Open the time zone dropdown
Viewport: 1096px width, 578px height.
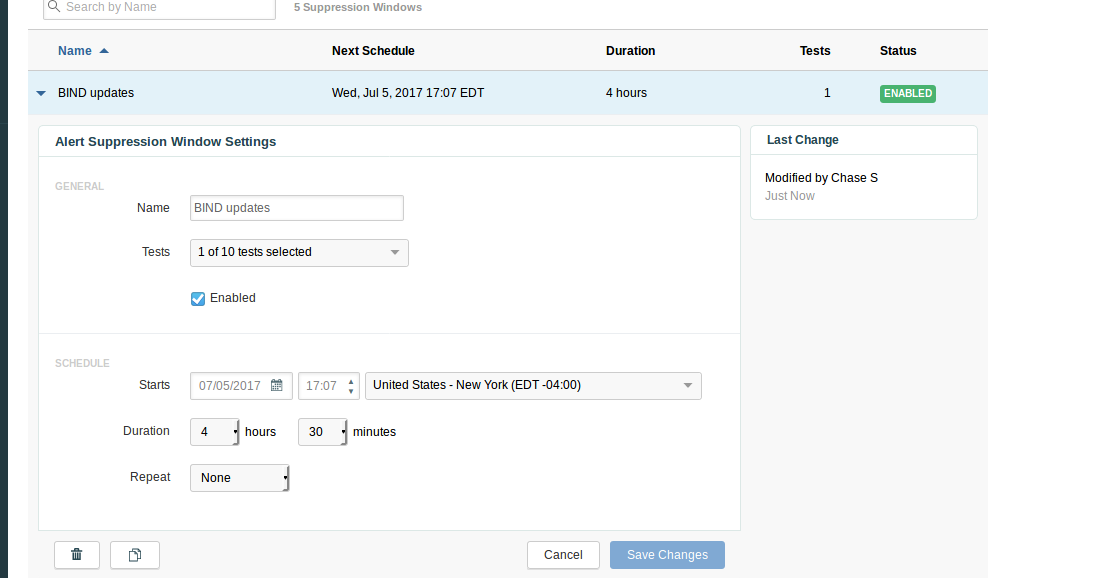(535, 386)
